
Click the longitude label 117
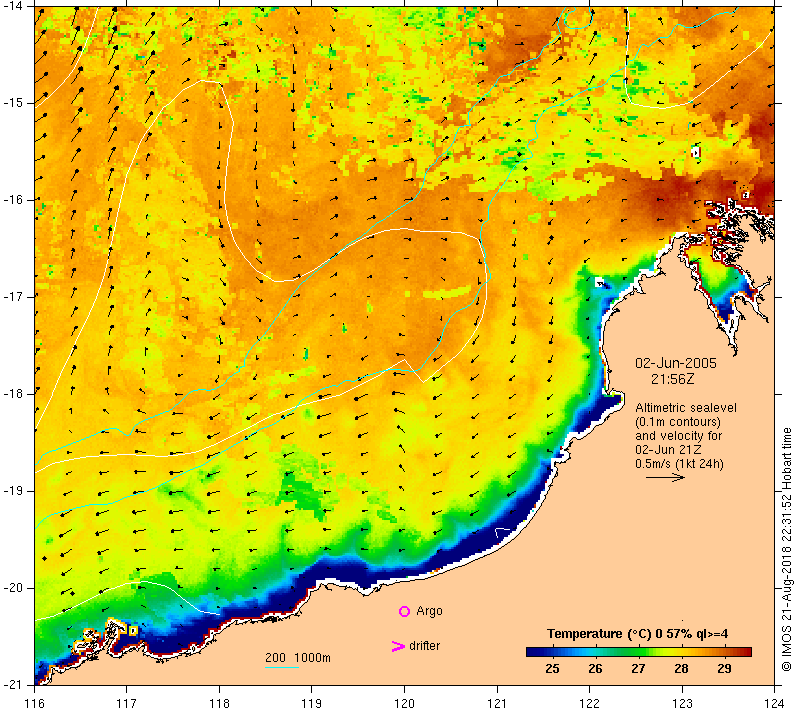pos(127,703)
